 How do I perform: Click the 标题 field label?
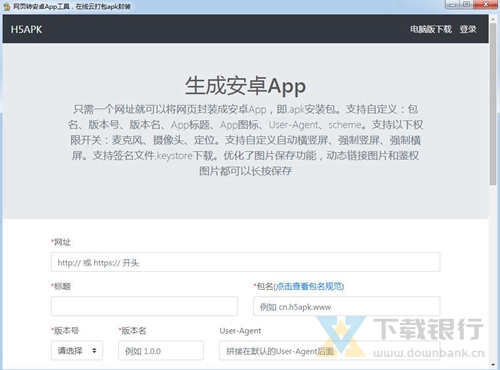(x=61, y=286)
